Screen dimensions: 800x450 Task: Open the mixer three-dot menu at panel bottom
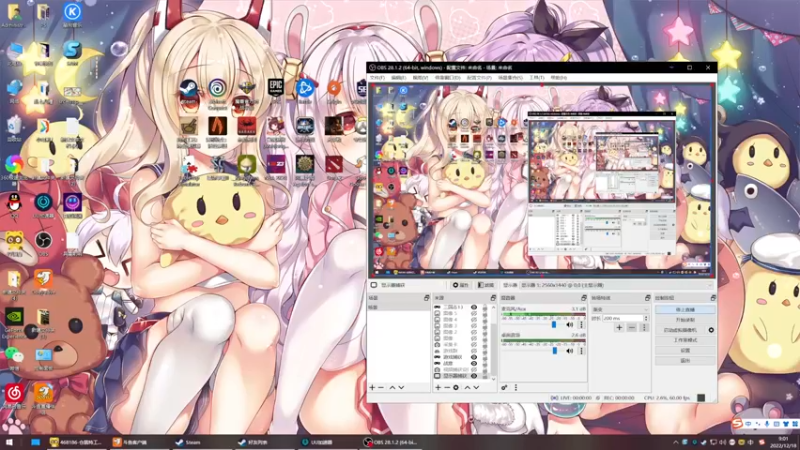pos(516,388)
